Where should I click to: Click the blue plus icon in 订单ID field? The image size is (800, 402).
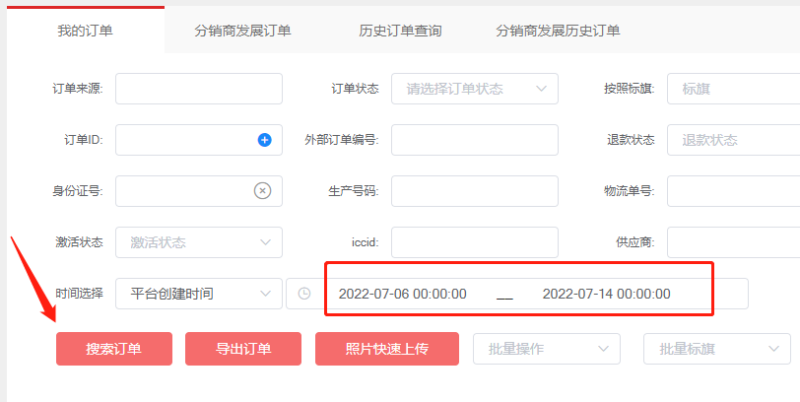[265, 140]
